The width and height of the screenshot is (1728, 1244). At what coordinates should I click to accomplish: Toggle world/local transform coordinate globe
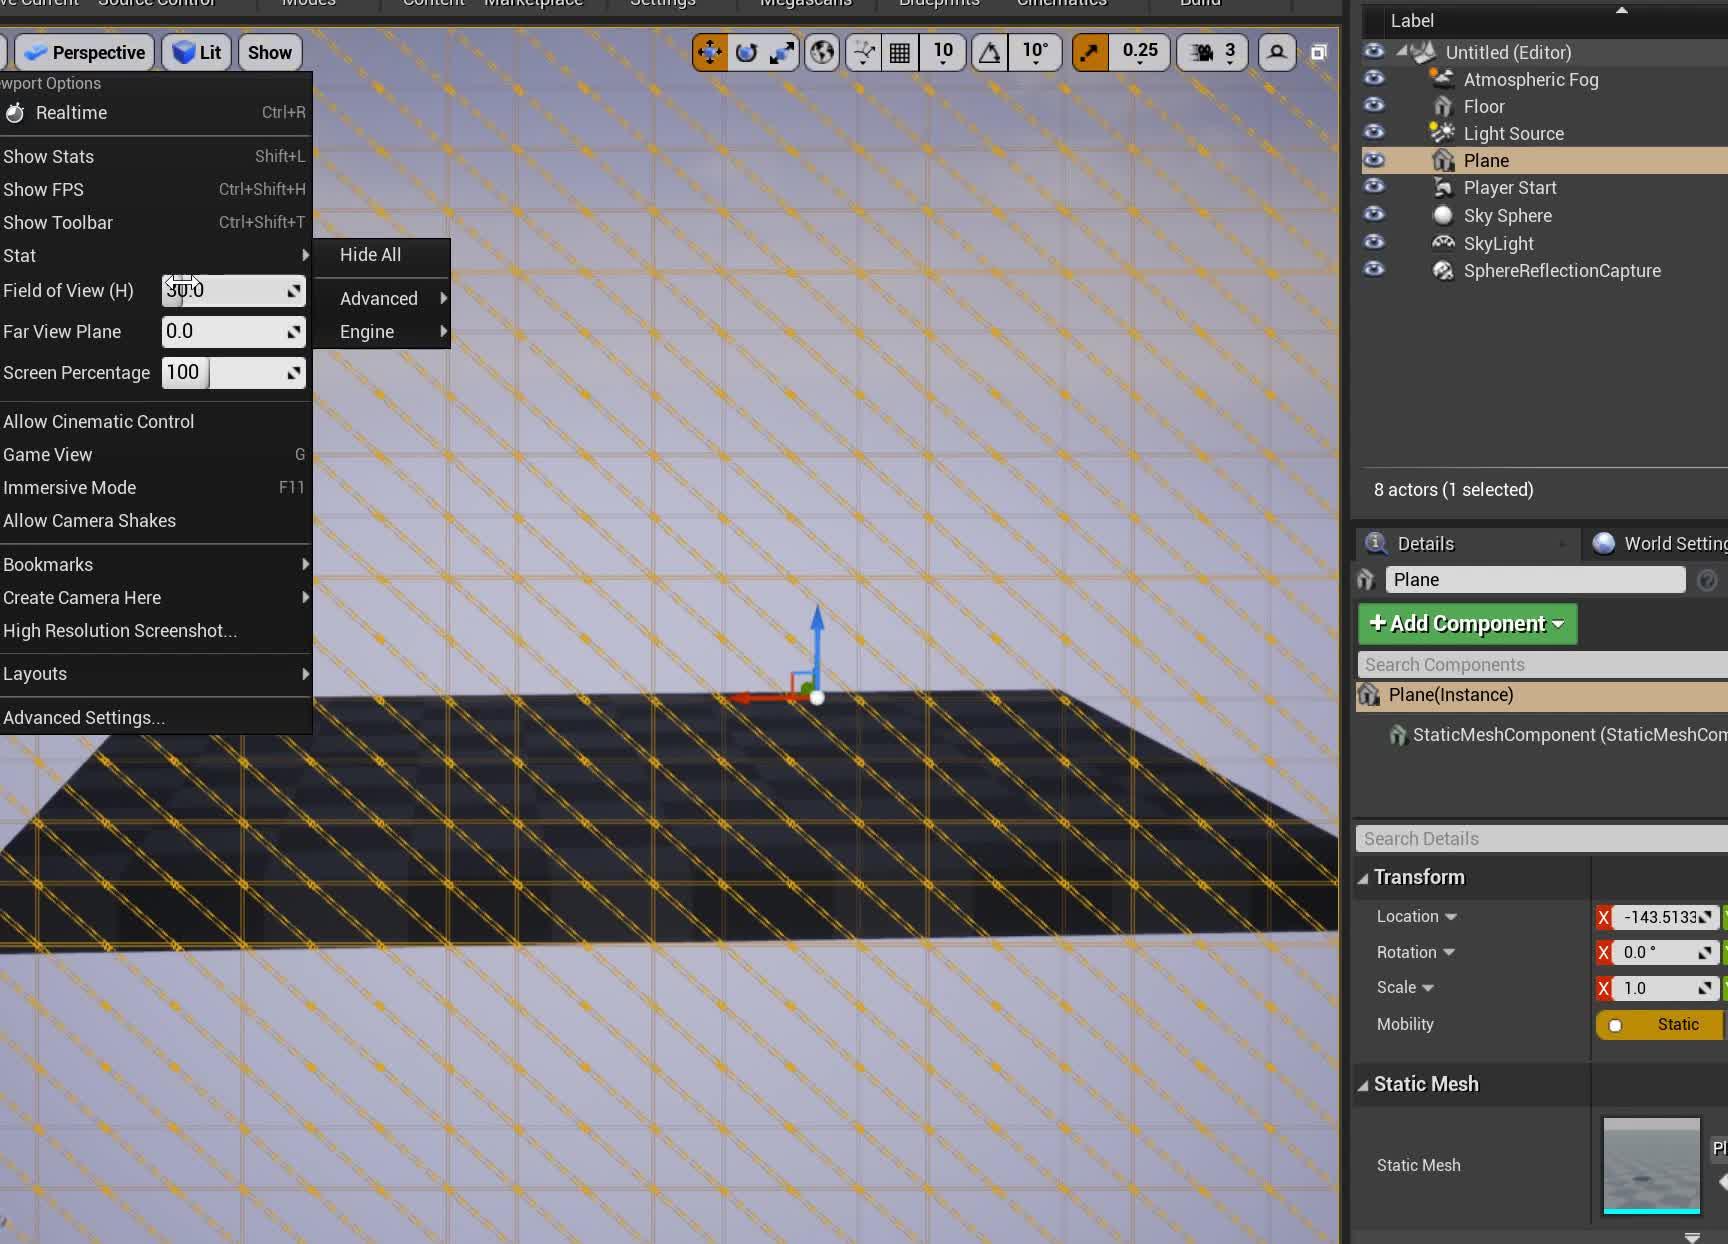pyautogui.click(x=821, y=52)
